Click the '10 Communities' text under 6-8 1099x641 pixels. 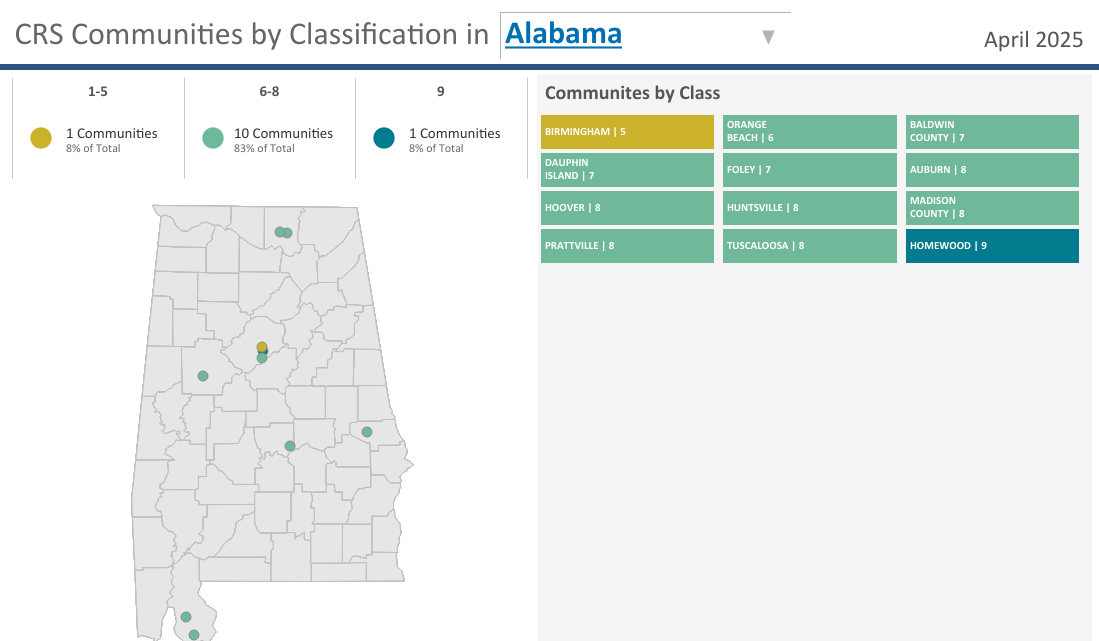click(x=283, y=133)
